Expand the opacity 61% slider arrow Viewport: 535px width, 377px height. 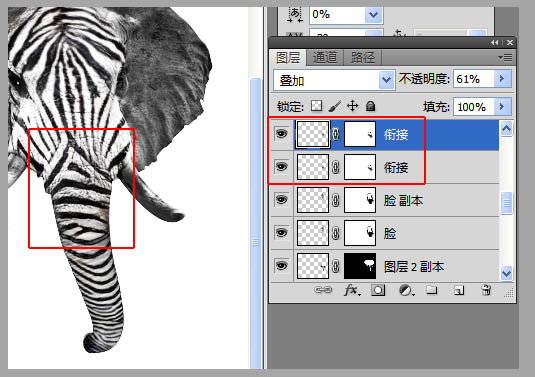(502, 79)
